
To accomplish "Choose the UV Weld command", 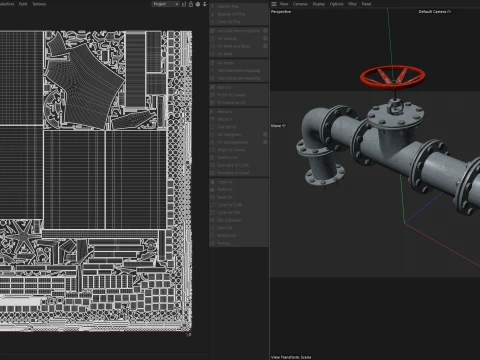I will (239, 54).
